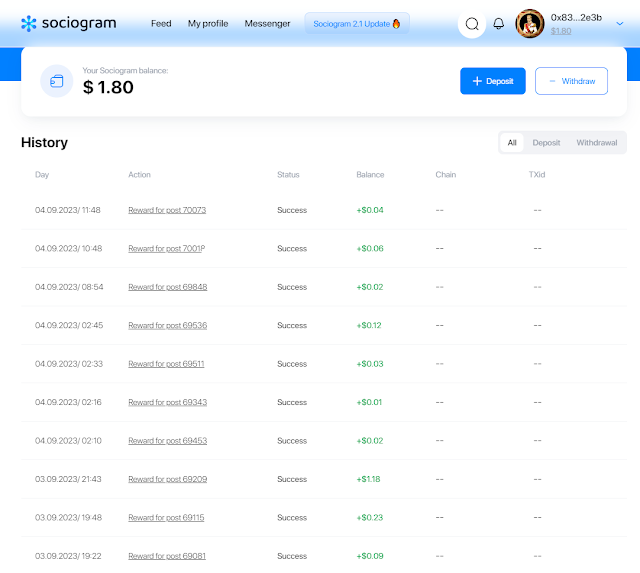640x573 pixels.
Task: Select the All history filter
Action: coord(512,142)
